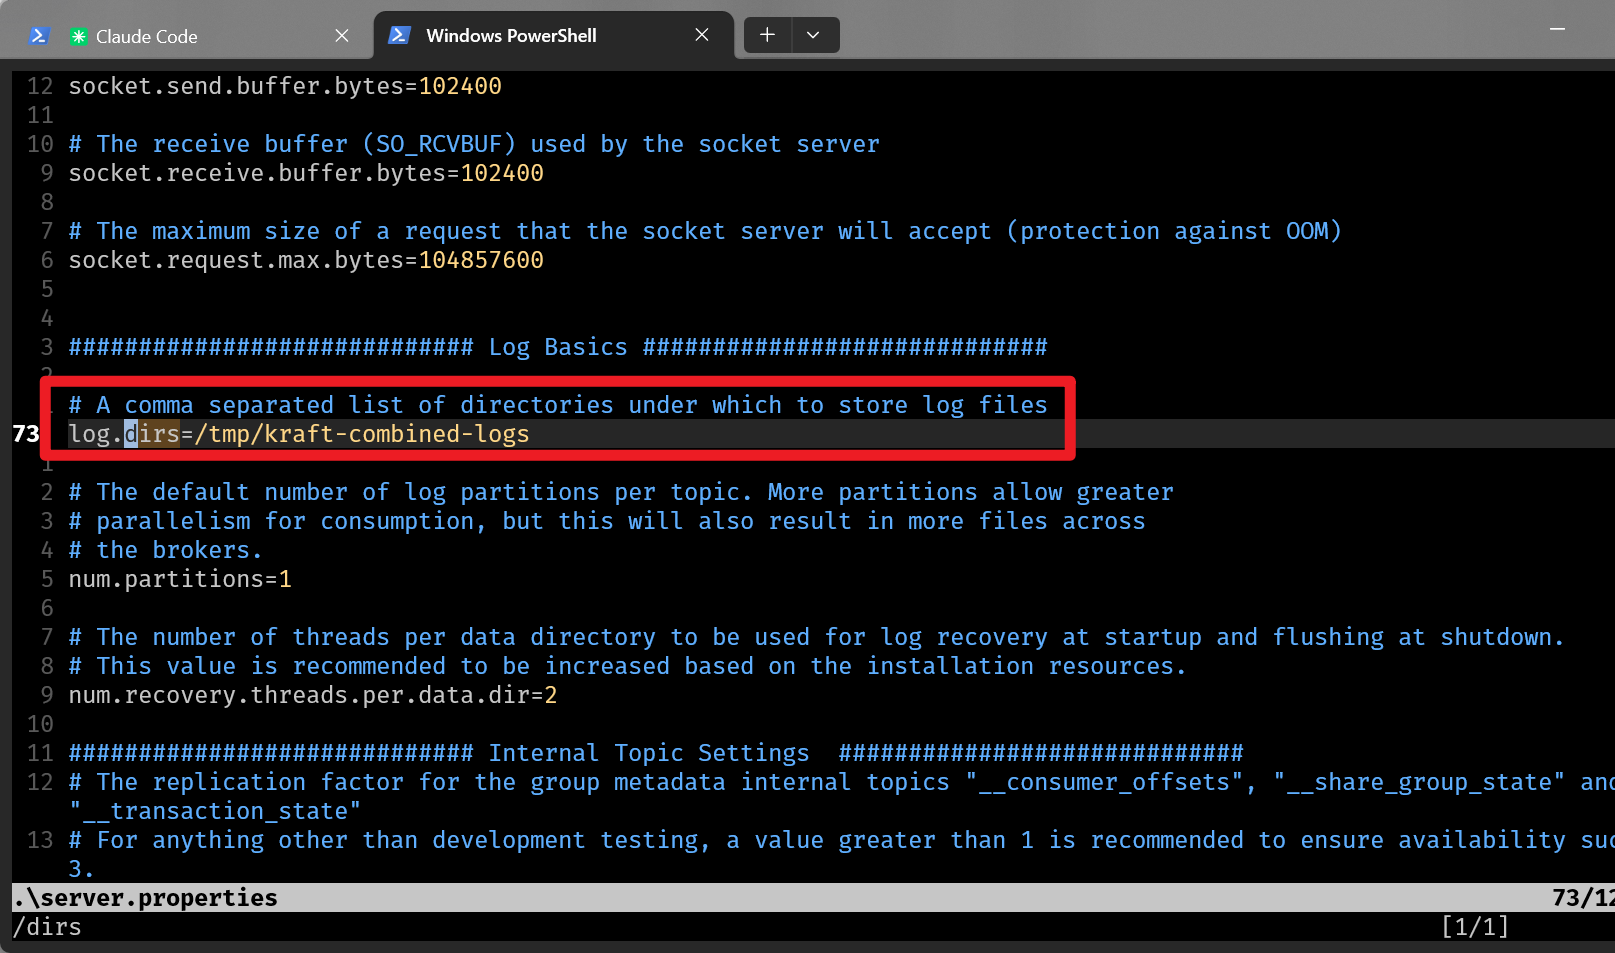Screen dimensions: 1615x953
Task: Click the PowerShell icon on Claude Code tab
Action: (x=39, y=36)
